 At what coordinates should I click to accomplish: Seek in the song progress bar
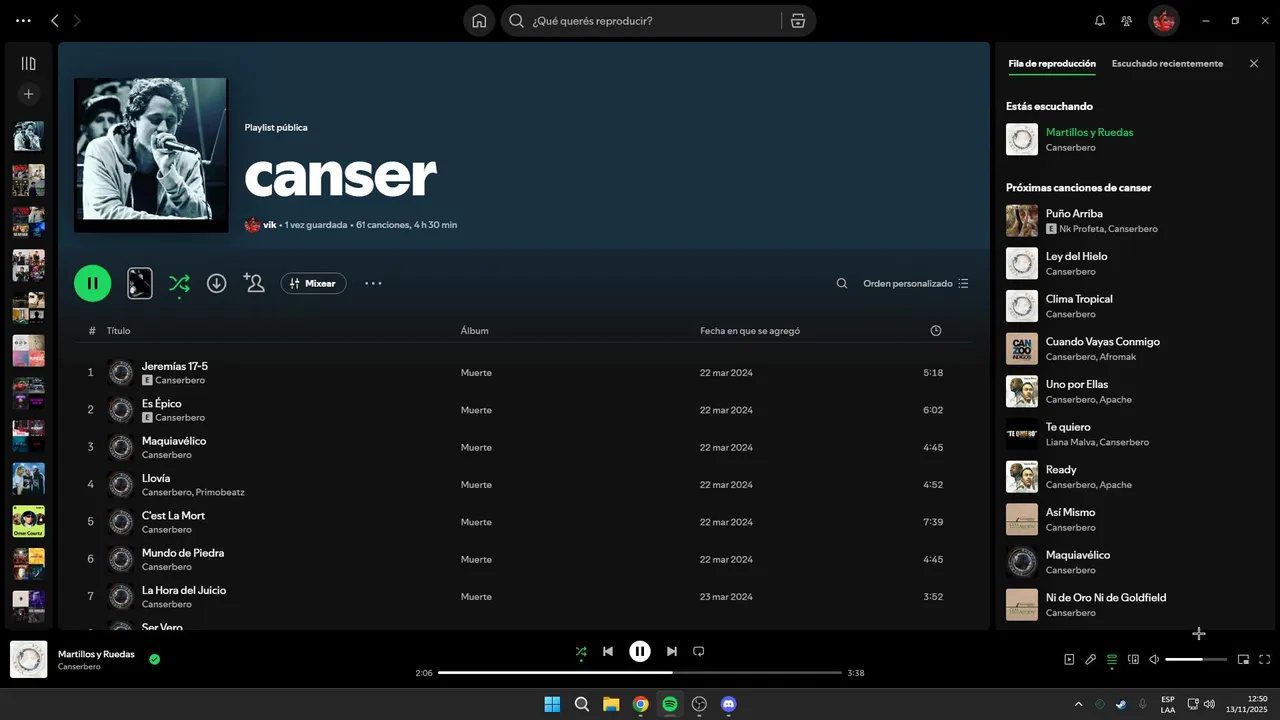[640, 673]
